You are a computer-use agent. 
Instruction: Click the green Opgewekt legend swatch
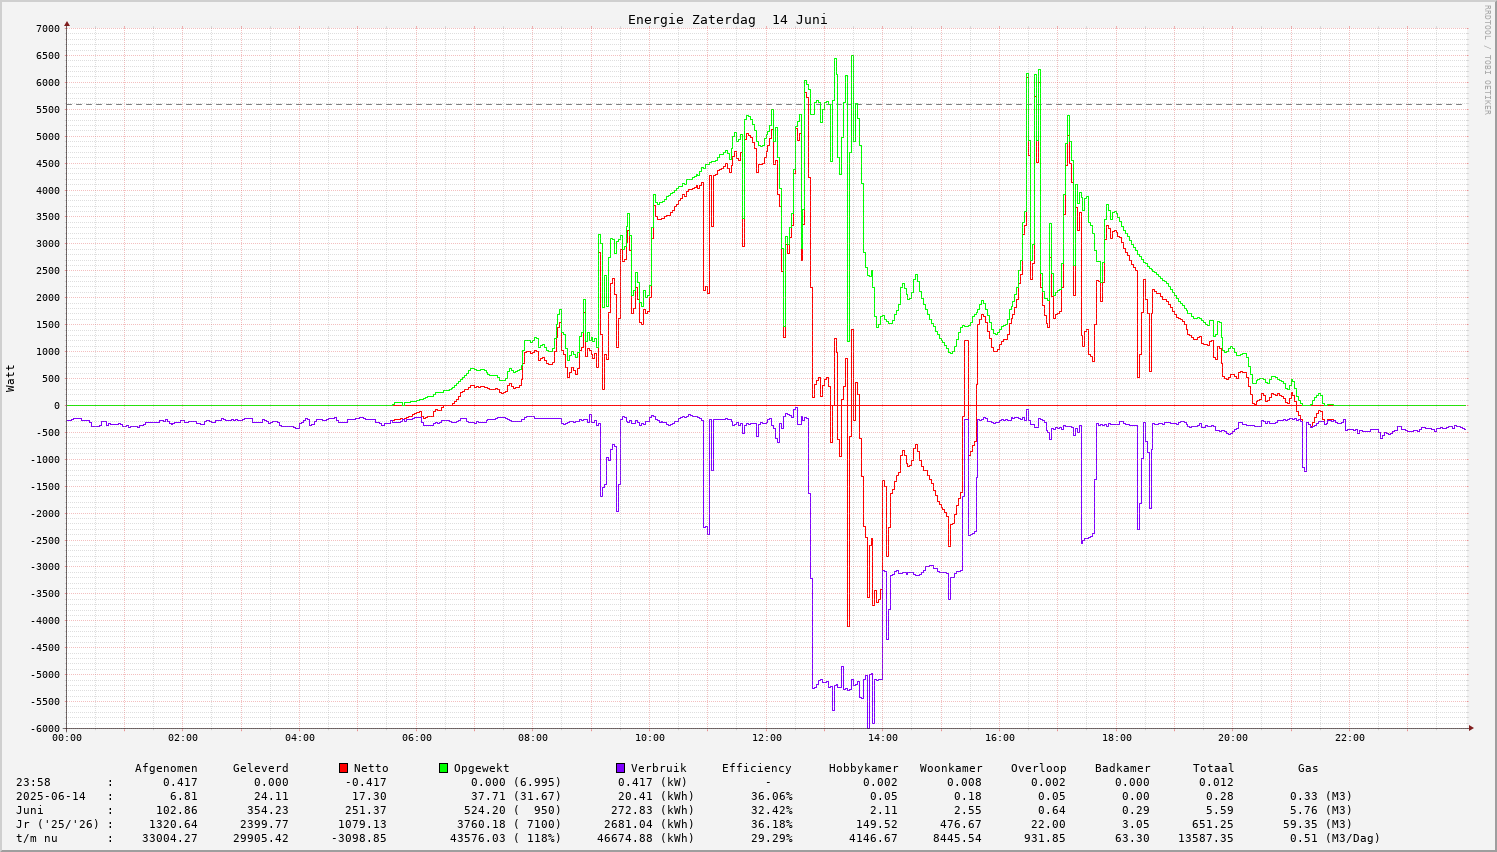click(443, 768)
